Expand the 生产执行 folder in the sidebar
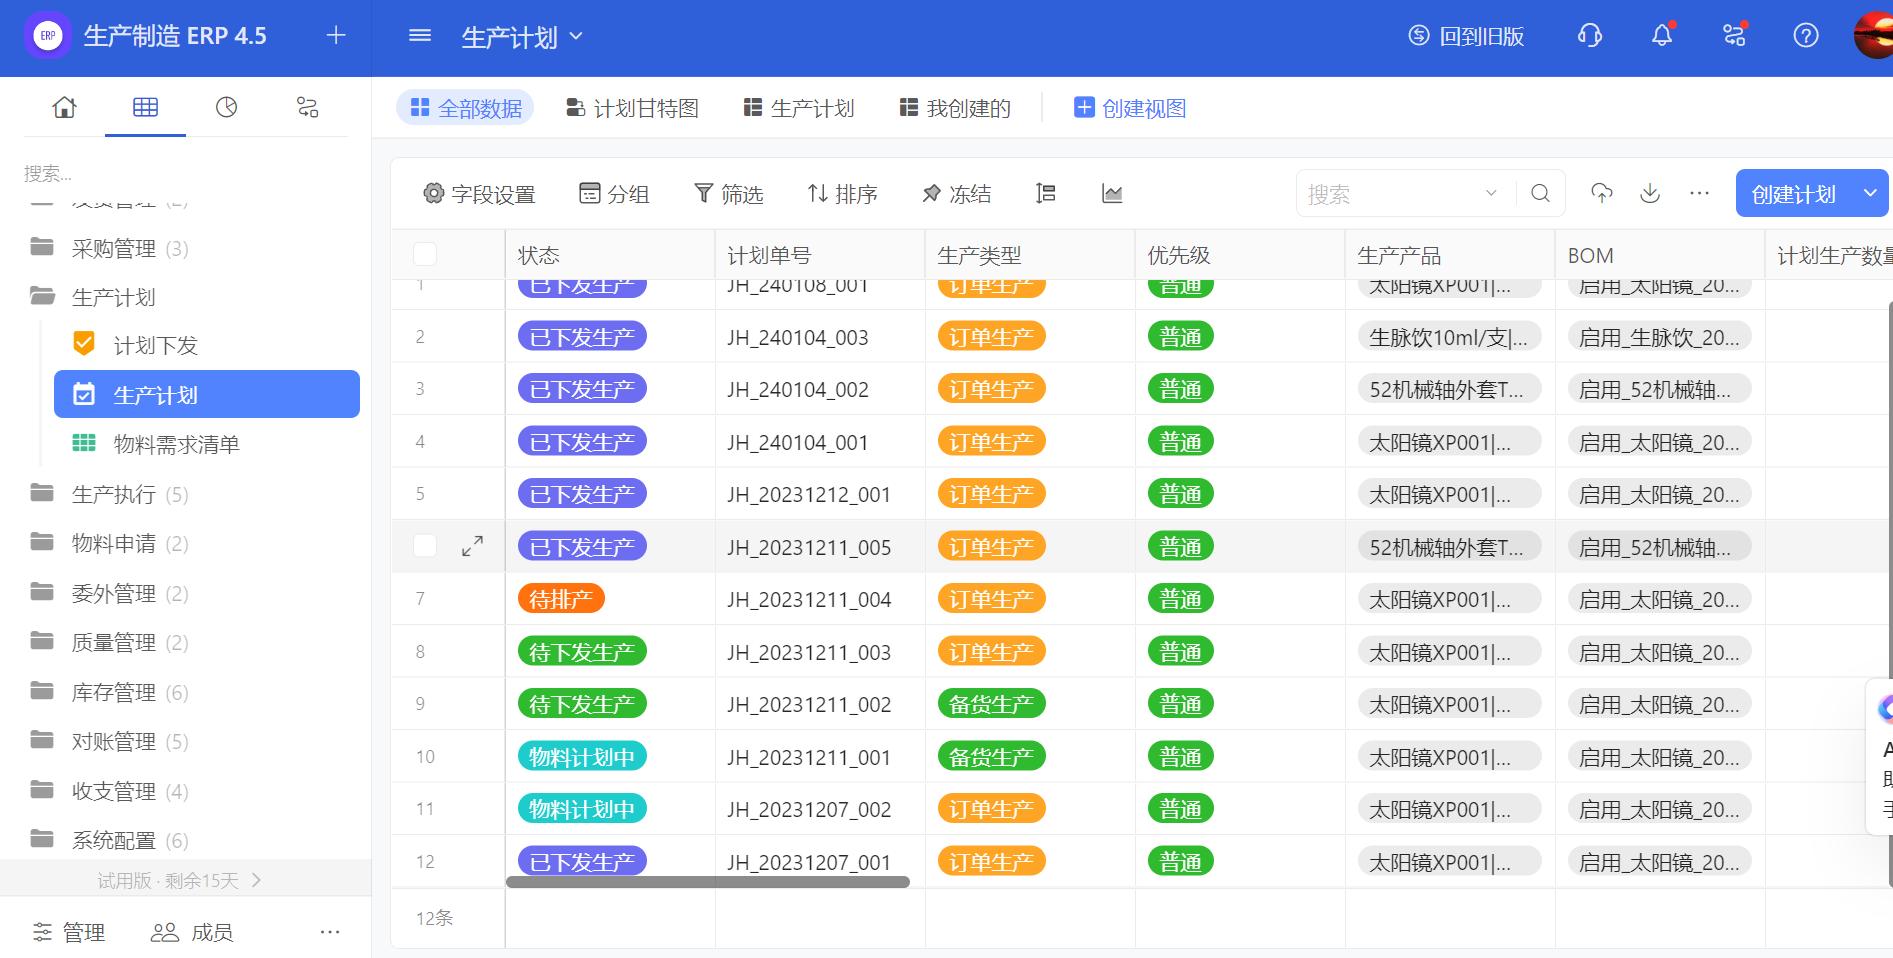The height and width of the screenshot is (958, 1893). point(113,494)
